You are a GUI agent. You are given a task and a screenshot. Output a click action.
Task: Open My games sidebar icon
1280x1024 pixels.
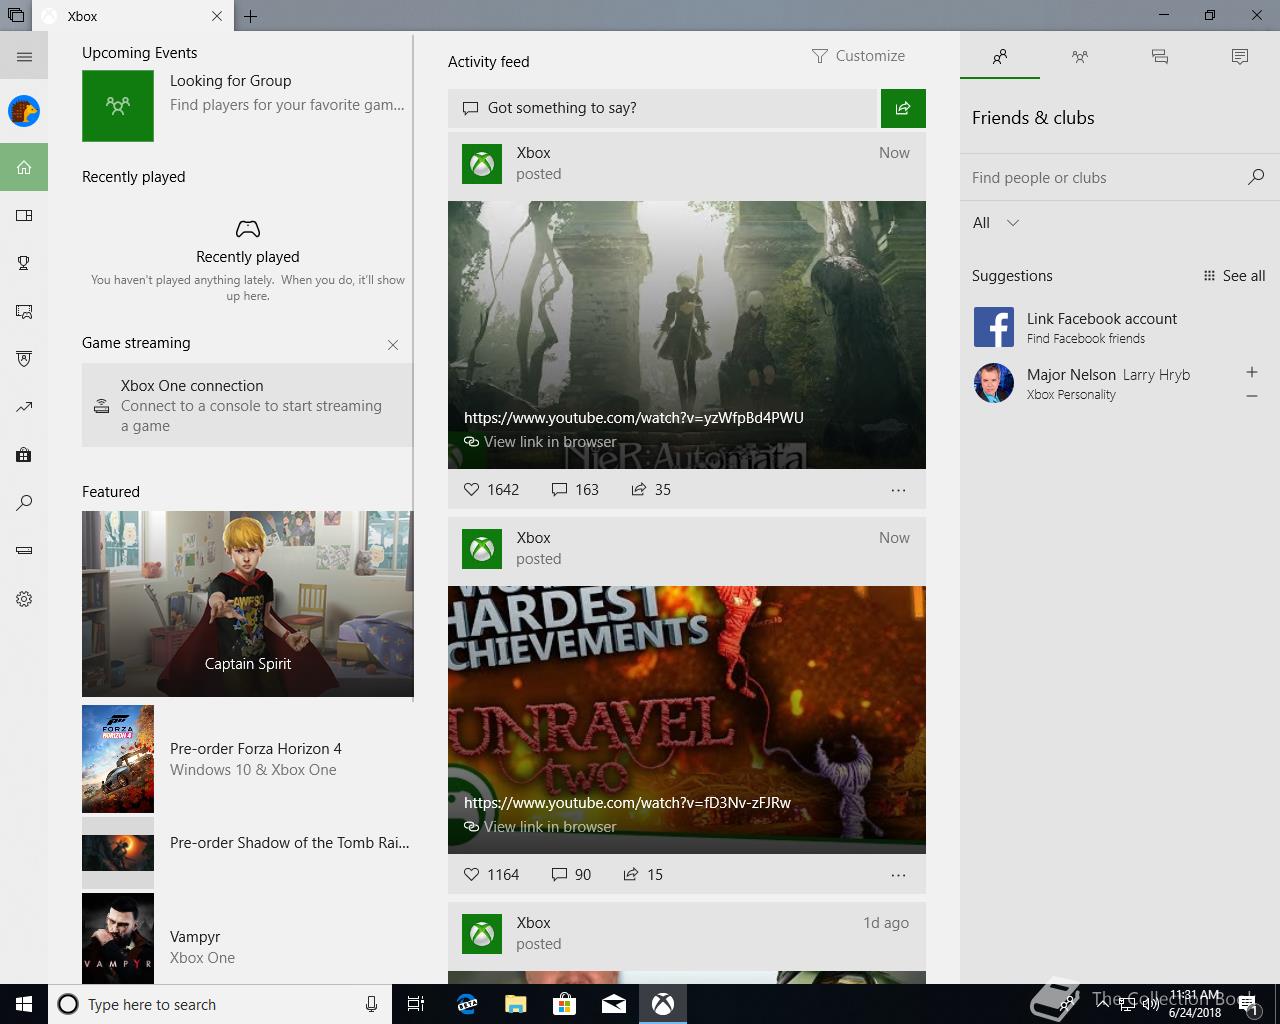[x=24, y=215]
